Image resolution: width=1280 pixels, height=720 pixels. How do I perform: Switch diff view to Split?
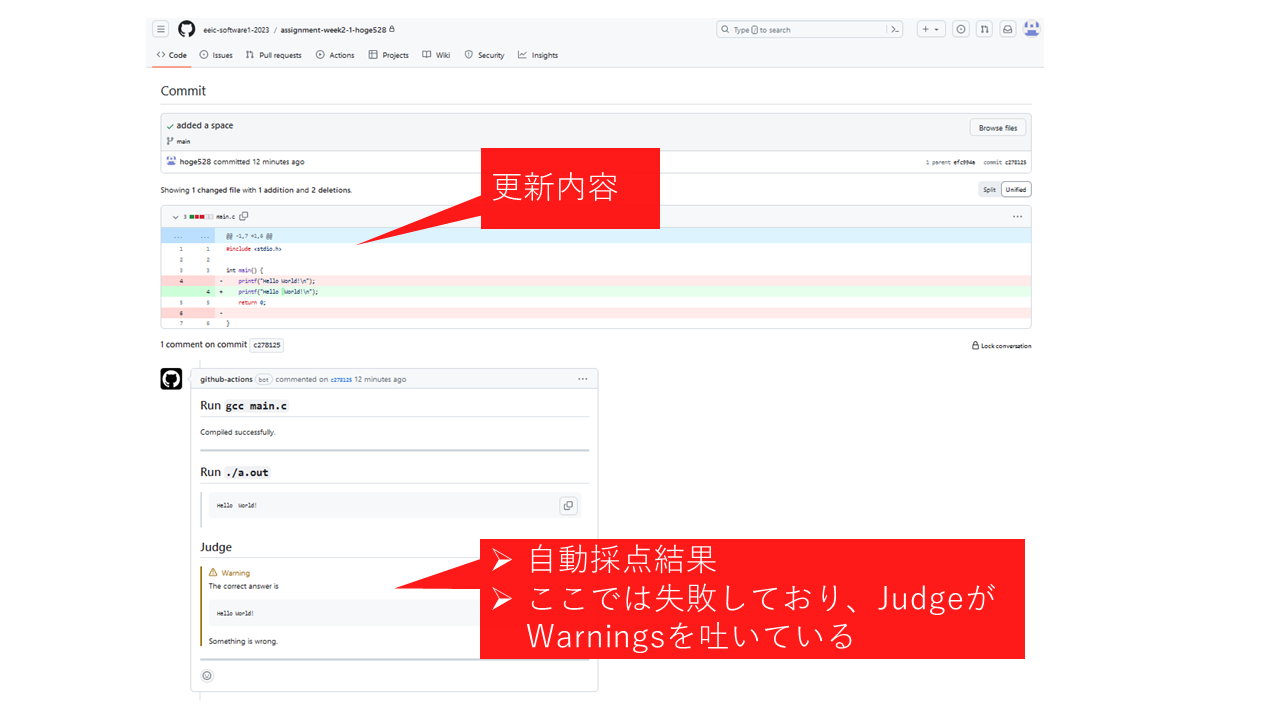(x=989, y=189)
